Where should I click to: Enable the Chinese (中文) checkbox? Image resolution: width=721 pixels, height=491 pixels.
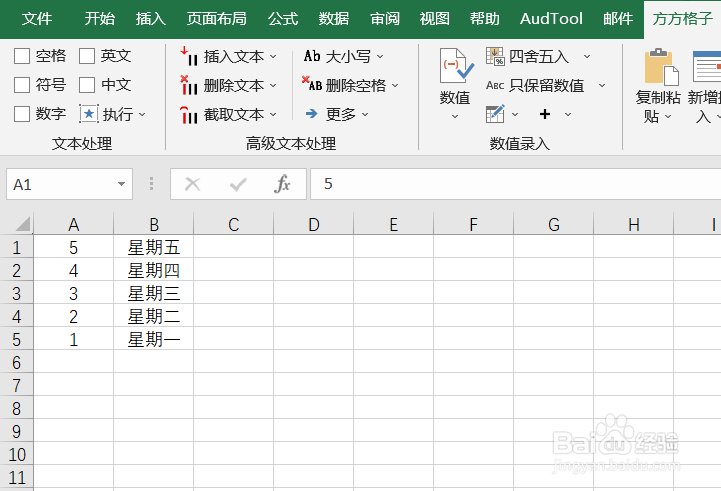(86, 85)
